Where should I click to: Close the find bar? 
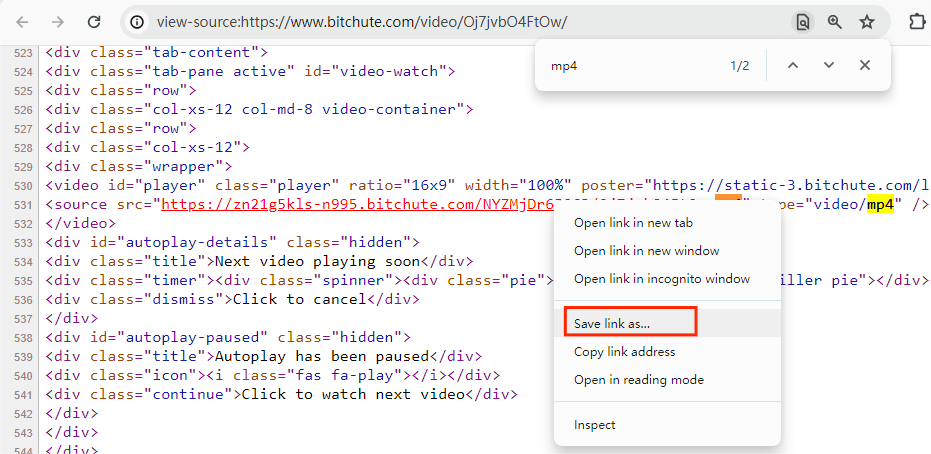tap(865, 65)
